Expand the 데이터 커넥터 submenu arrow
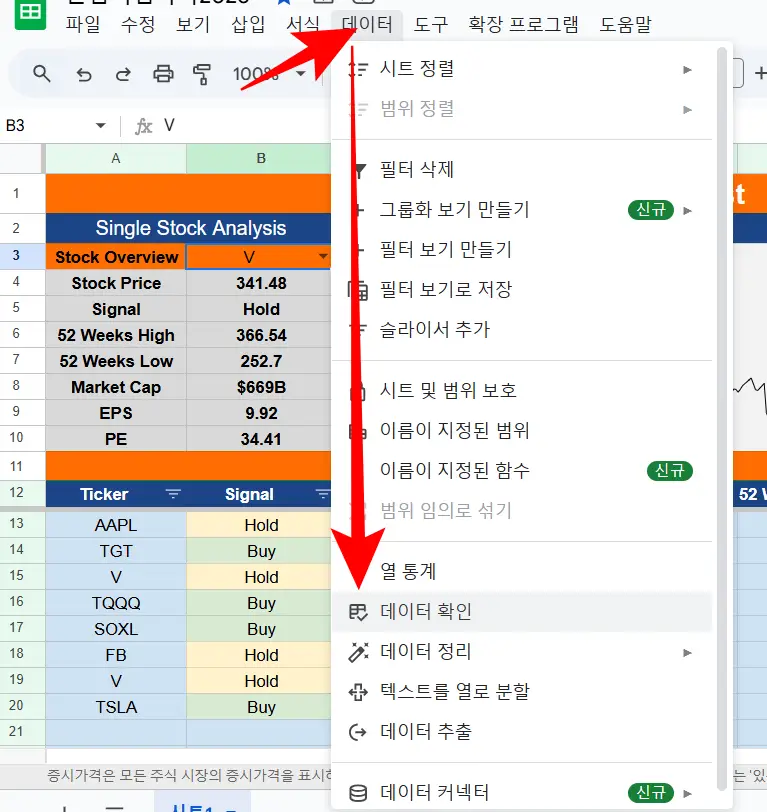The width and height of the screenshot is (767, 812). [x=687, y=793]
